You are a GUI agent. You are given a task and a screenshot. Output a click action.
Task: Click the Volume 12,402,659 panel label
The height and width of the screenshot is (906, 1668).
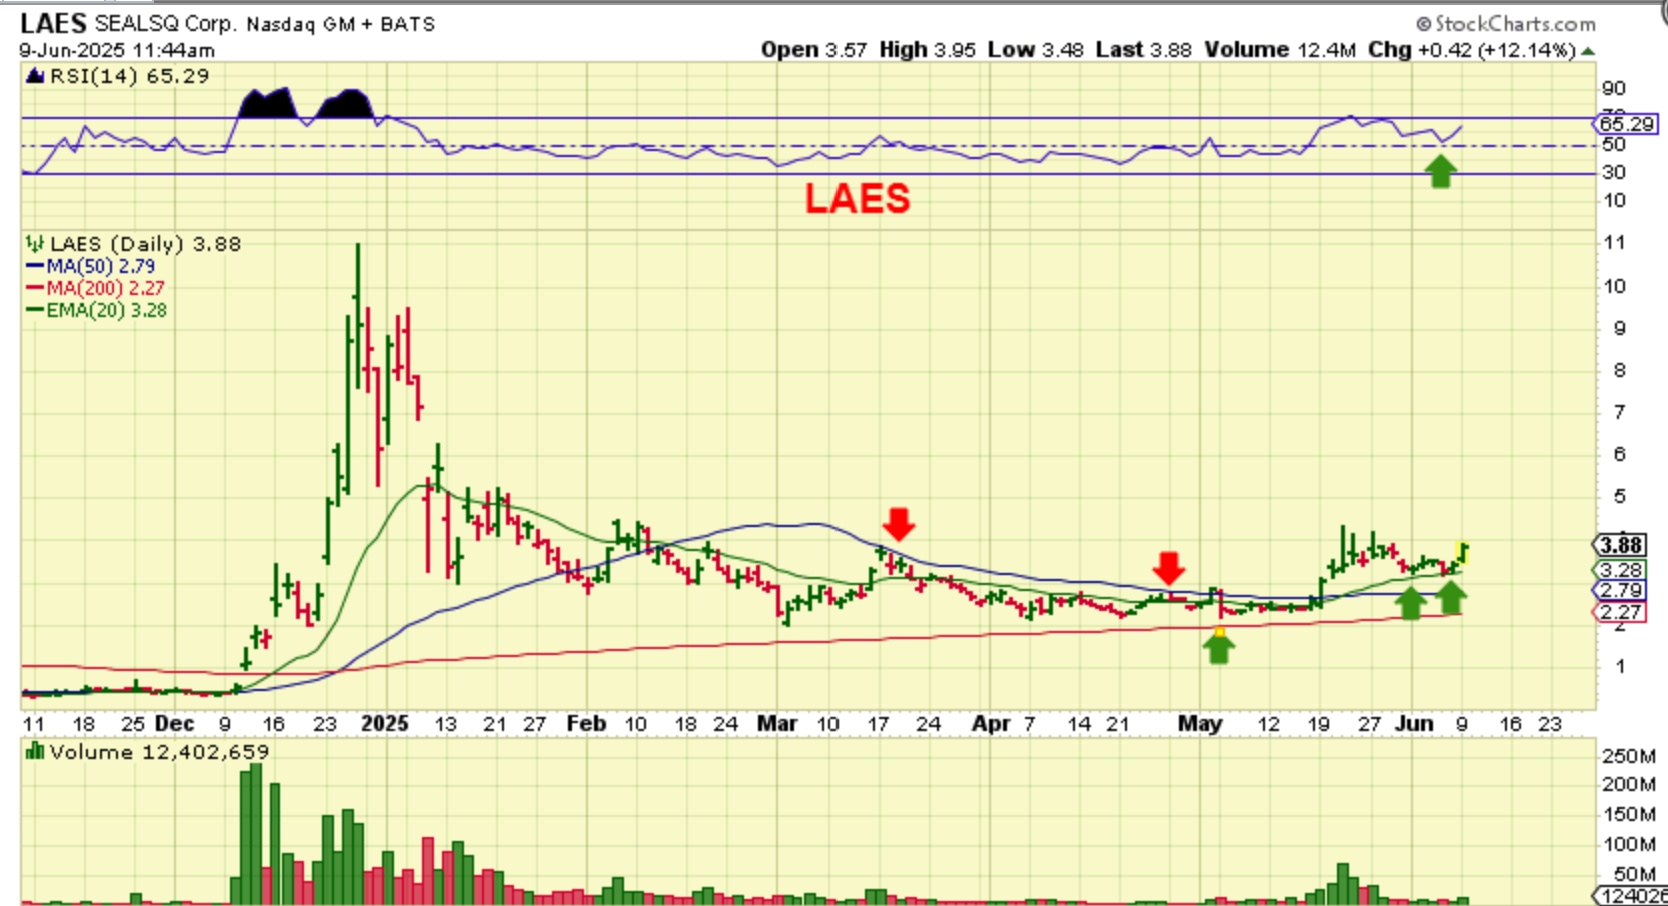[159, 752]
